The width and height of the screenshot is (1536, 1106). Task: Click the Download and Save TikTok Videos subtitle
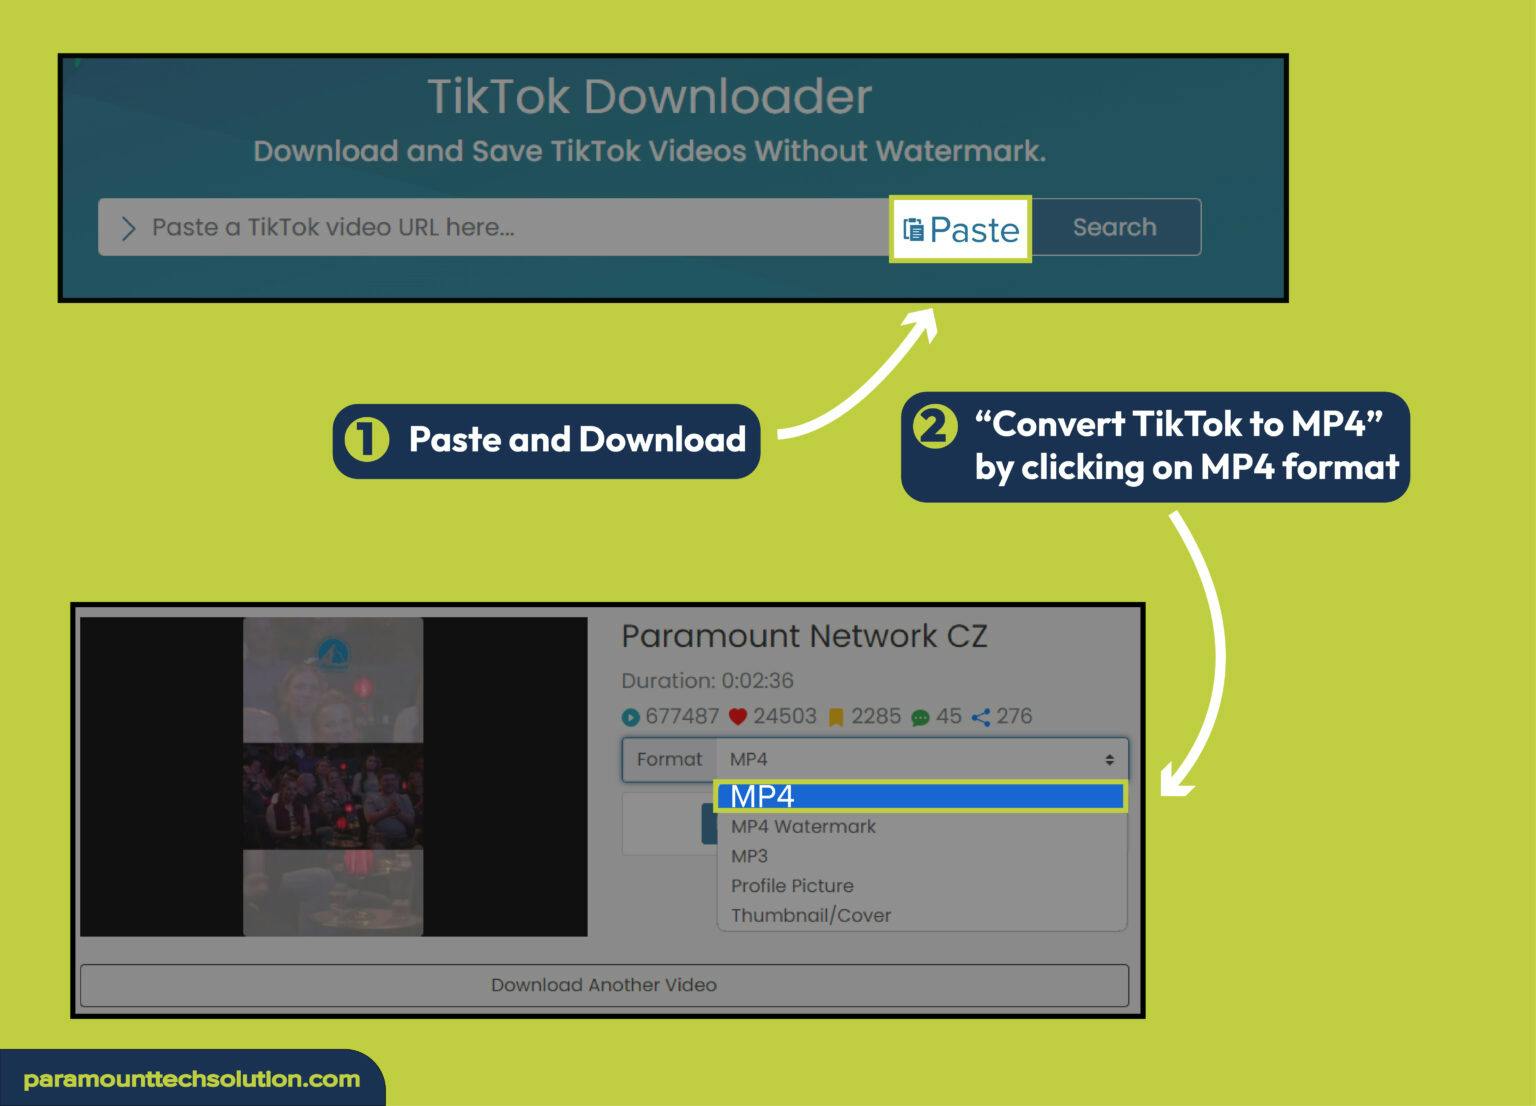[650, 151]
